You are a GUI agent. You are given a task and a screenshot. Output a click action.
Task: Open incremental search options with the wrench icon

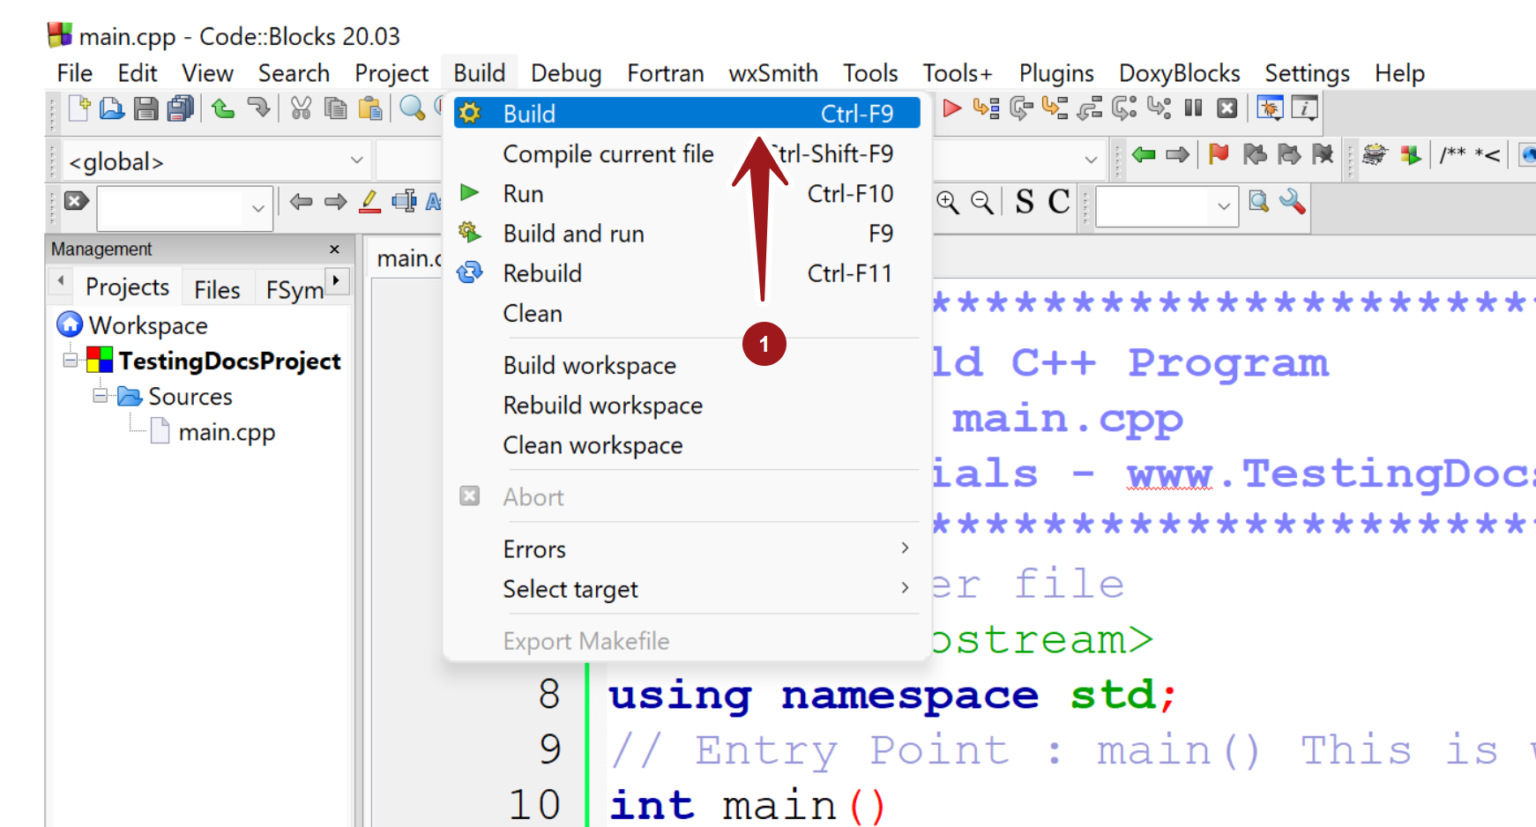(x=1291, y=201)
